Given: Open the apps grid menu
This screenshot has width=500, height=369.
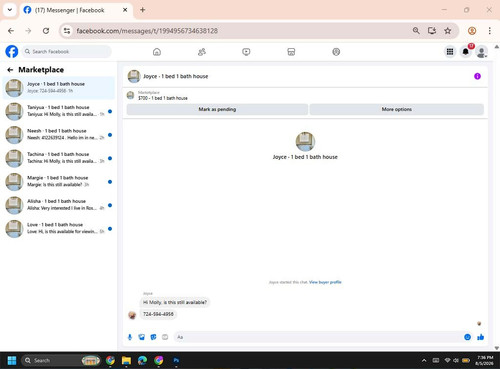Looking at the screenshot, I should click(x=450, y=52).
